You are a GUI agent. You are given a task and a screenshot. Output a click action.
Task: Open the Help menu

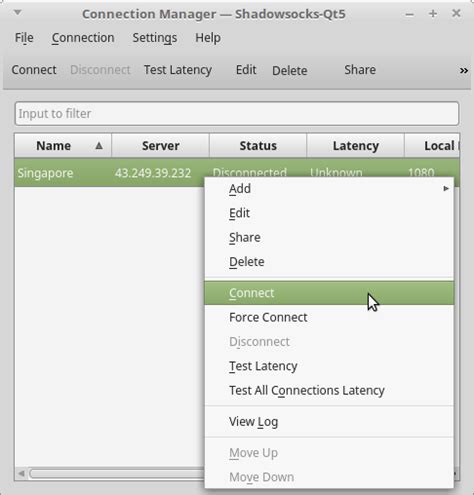point(208,38)
